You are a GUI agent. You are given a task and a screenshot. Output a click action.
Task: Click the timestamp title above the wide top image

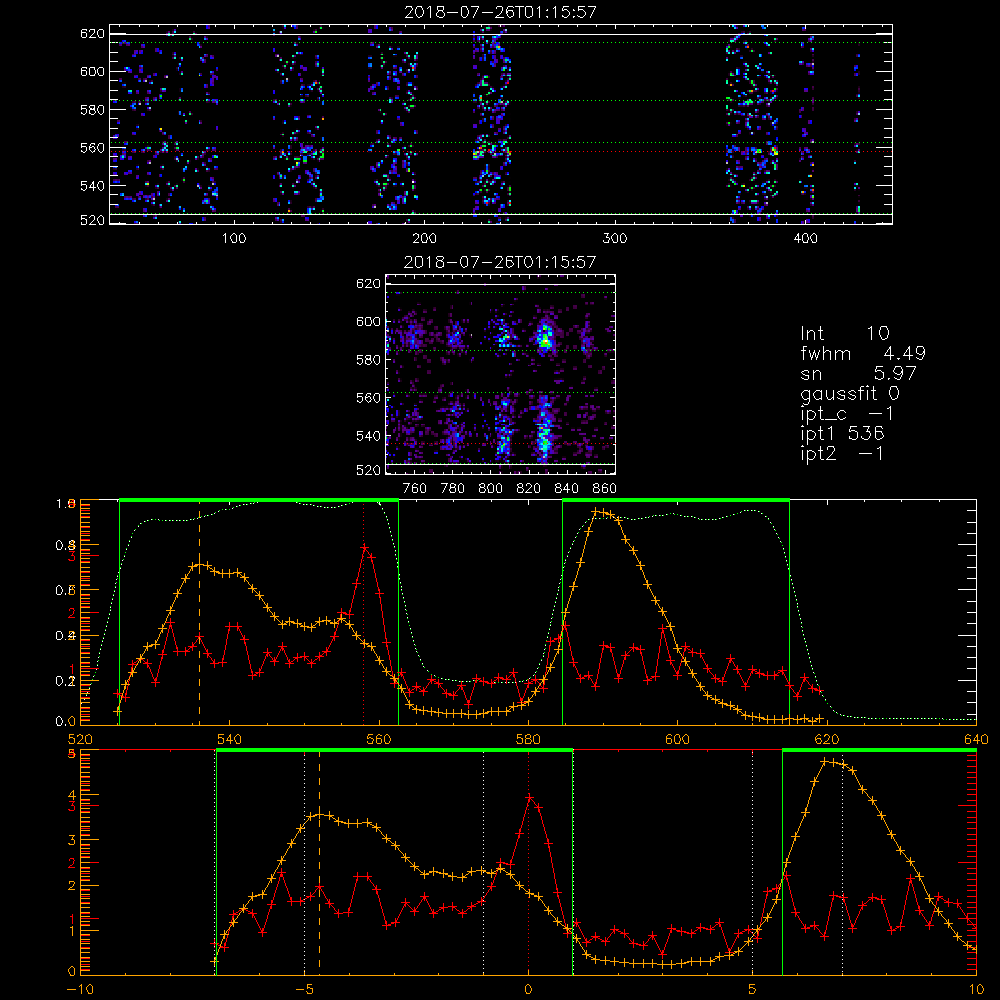501,12
